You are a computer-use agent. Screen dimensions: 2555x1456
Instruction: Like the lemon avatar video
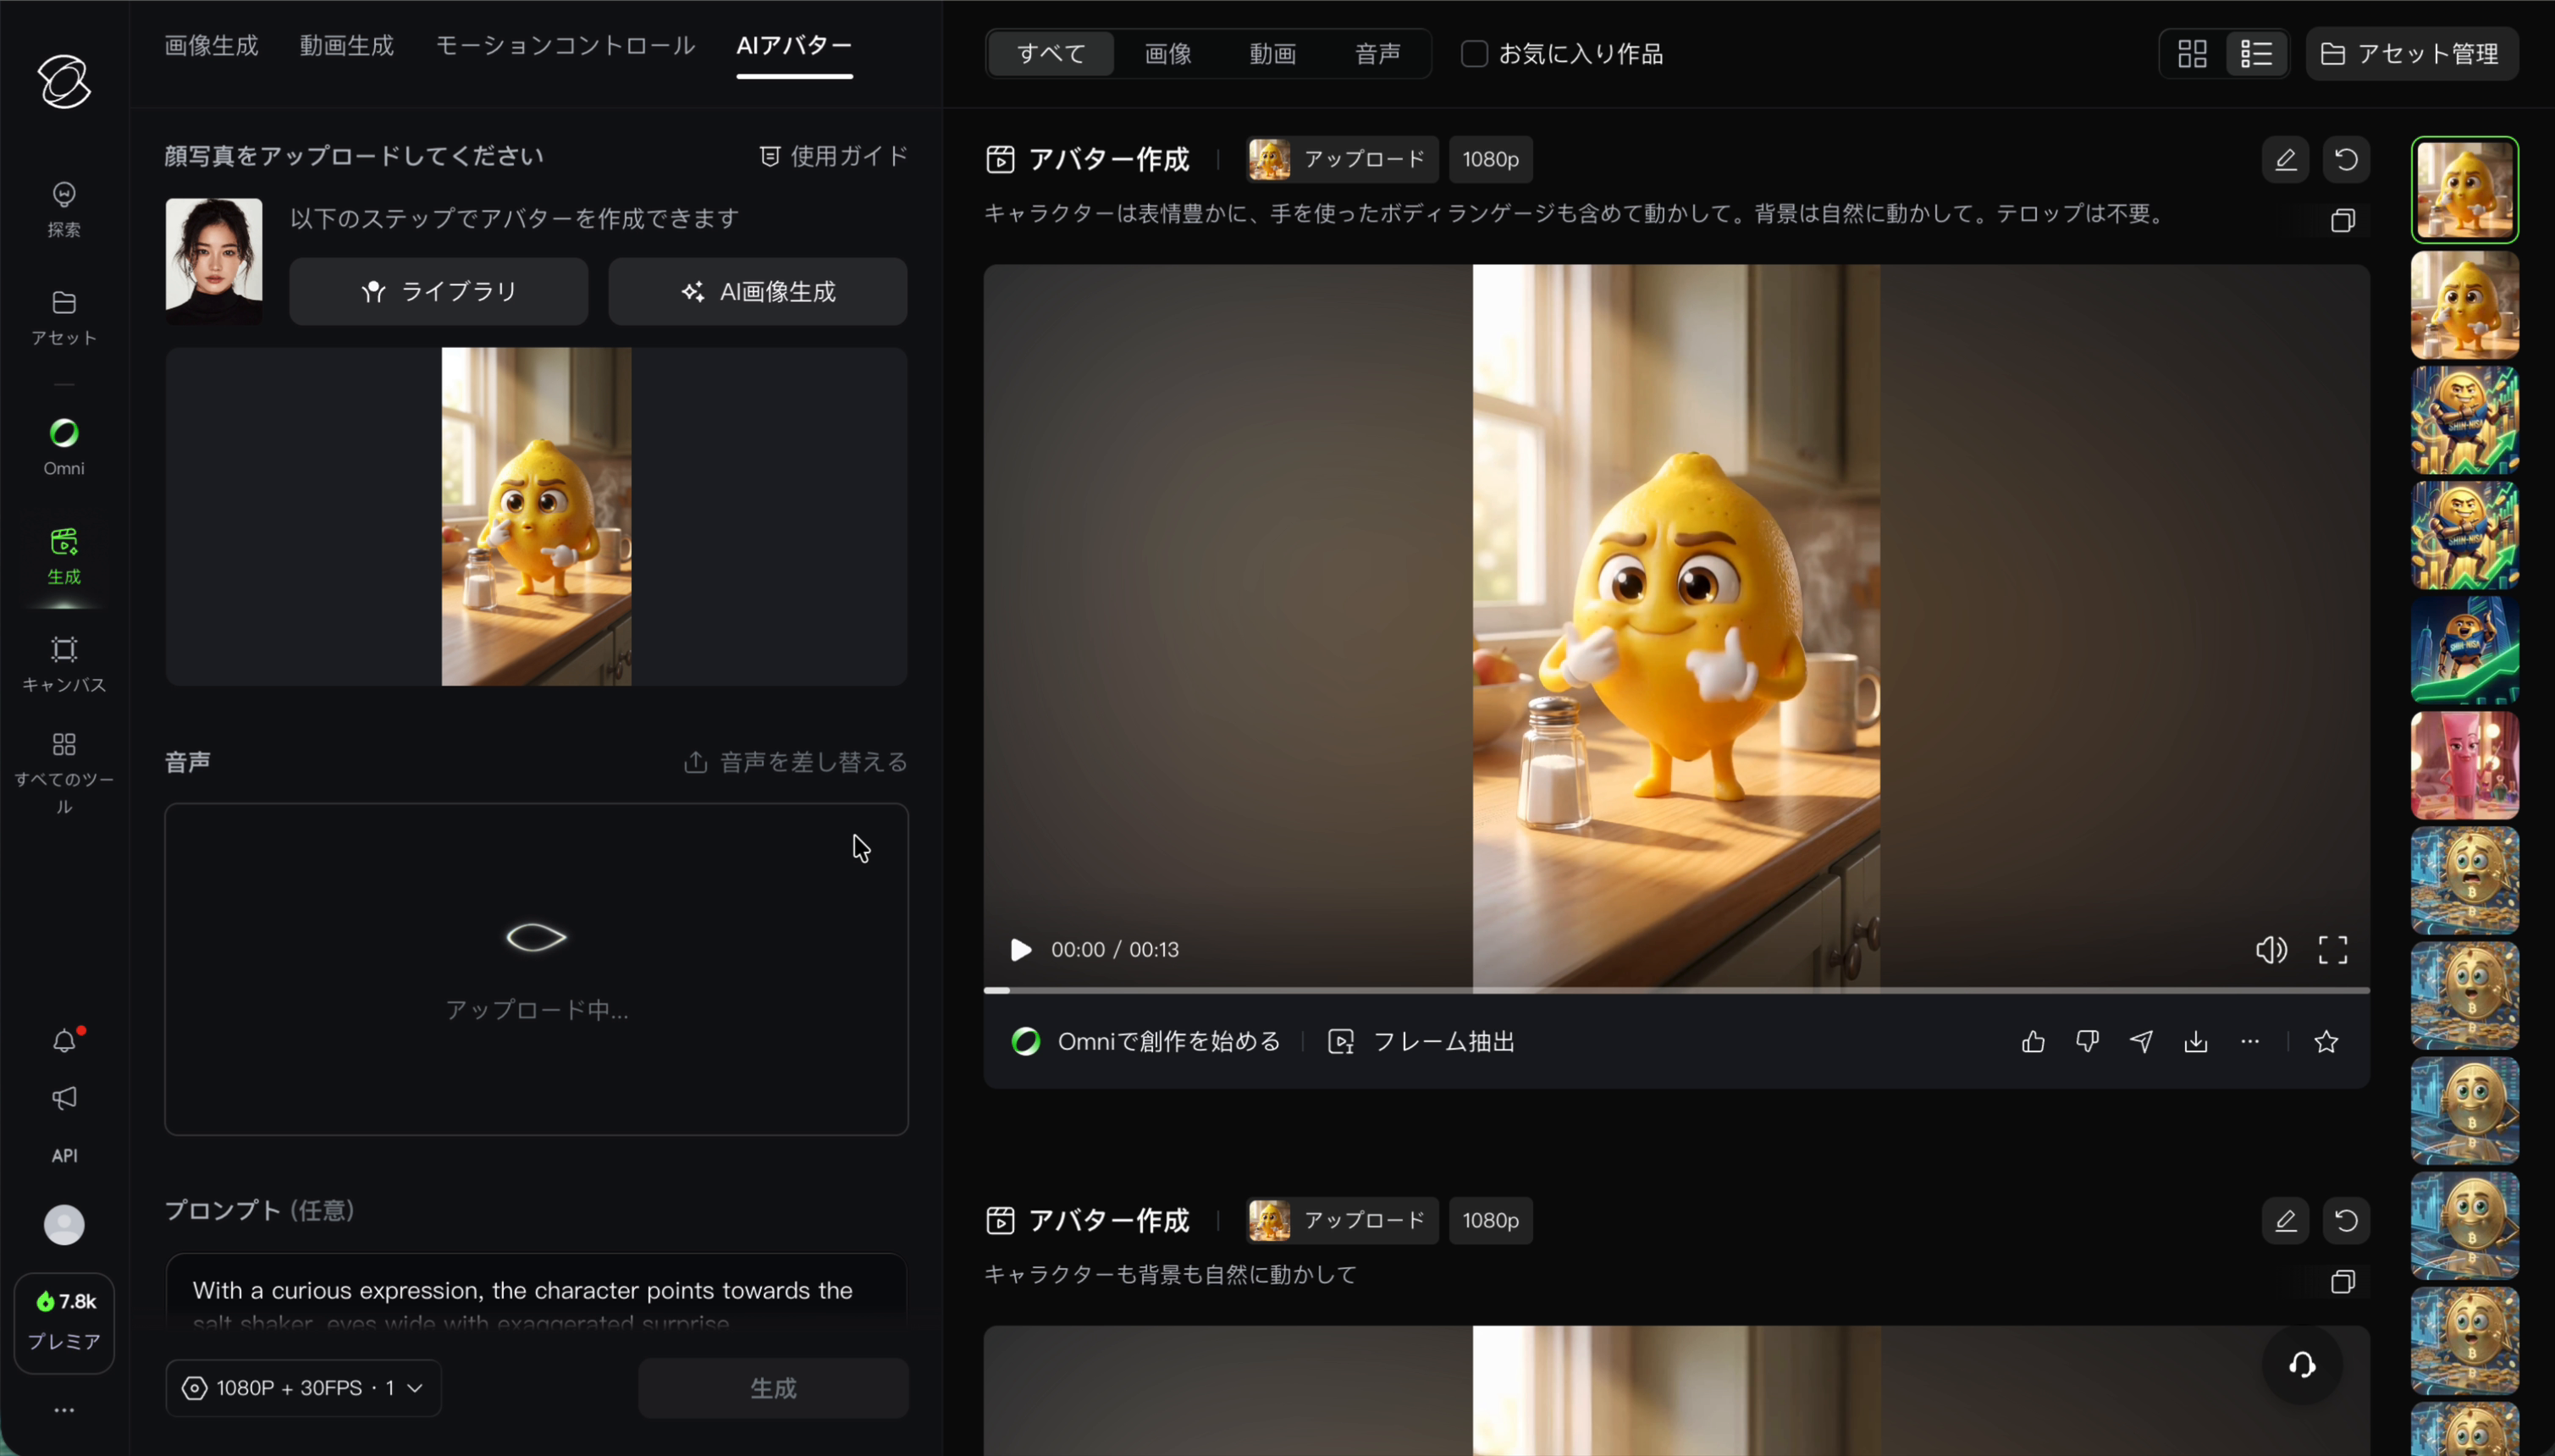(x=2033, y=1041)
